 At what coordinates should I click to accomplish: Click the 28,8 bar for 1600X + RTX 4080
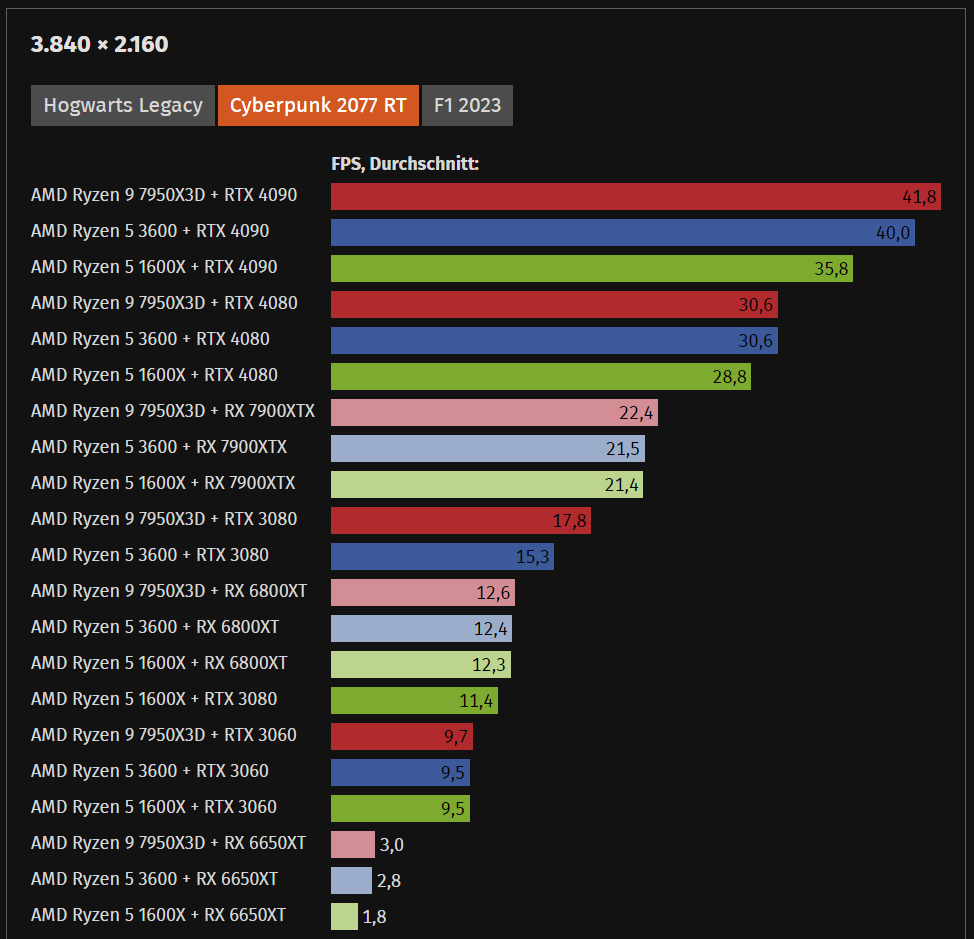(540, 376)
